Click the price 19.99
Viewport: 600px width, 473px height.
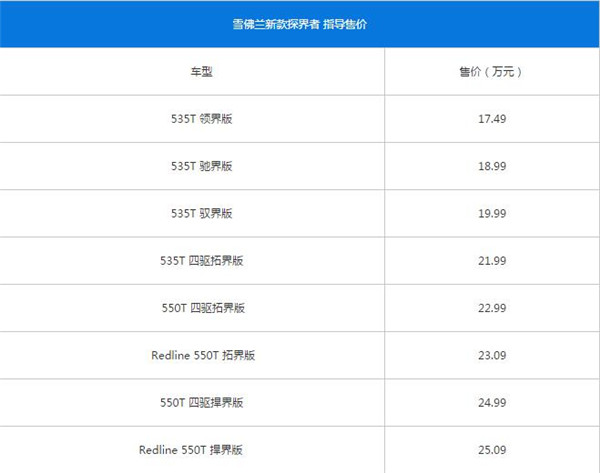click(x=492, y=214)
